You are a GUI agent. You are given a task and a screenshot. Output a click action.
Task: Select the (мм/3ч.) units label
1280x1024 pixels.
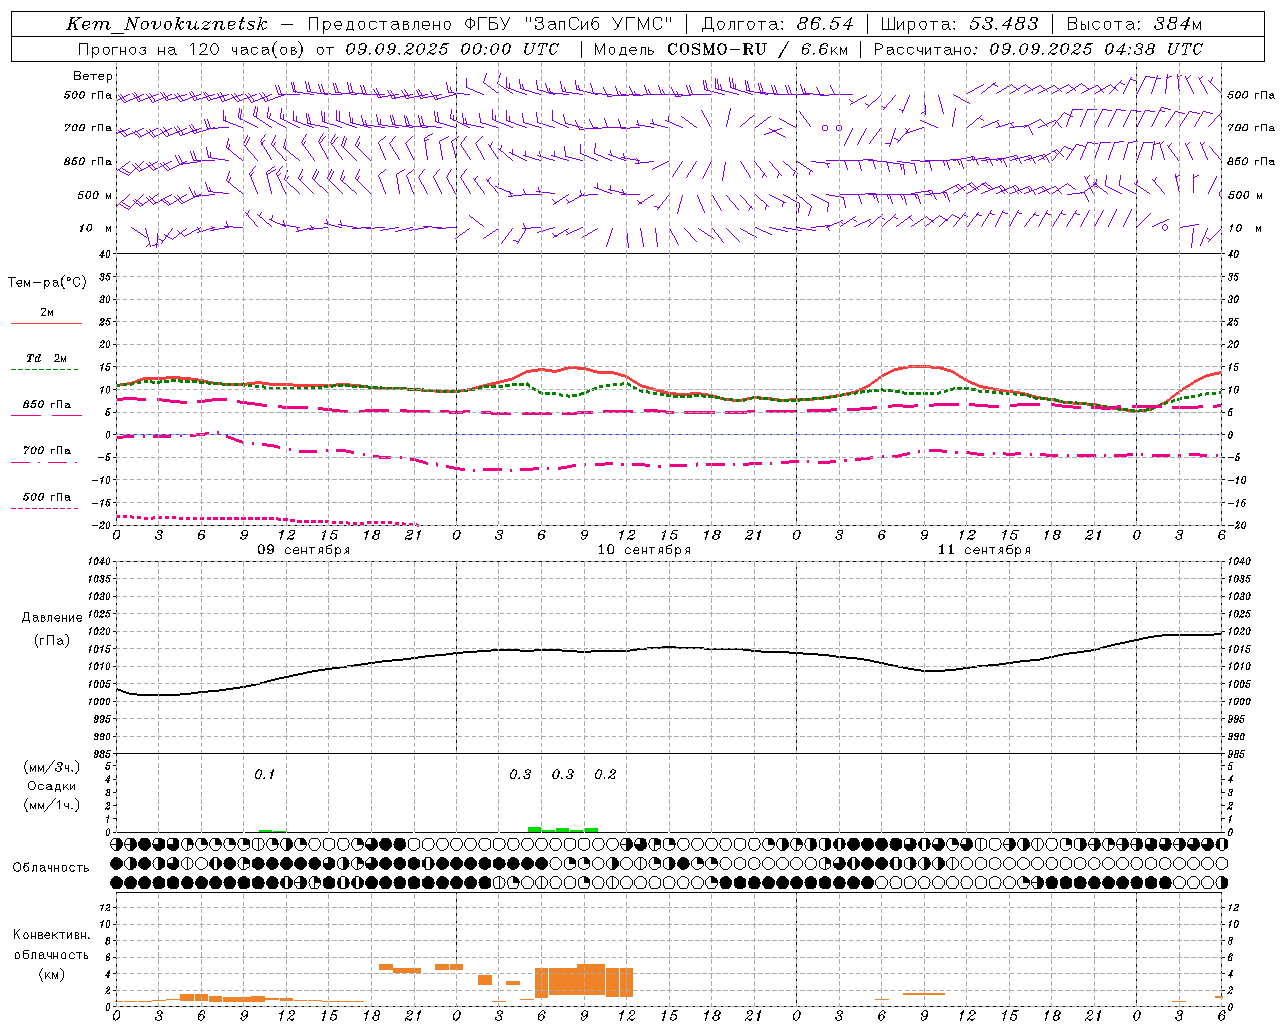pos(52,767)
